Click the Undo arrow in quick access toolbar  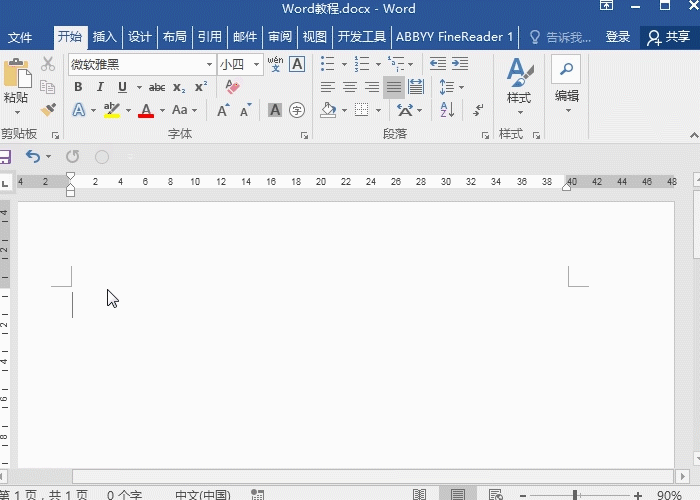point(33,156)
